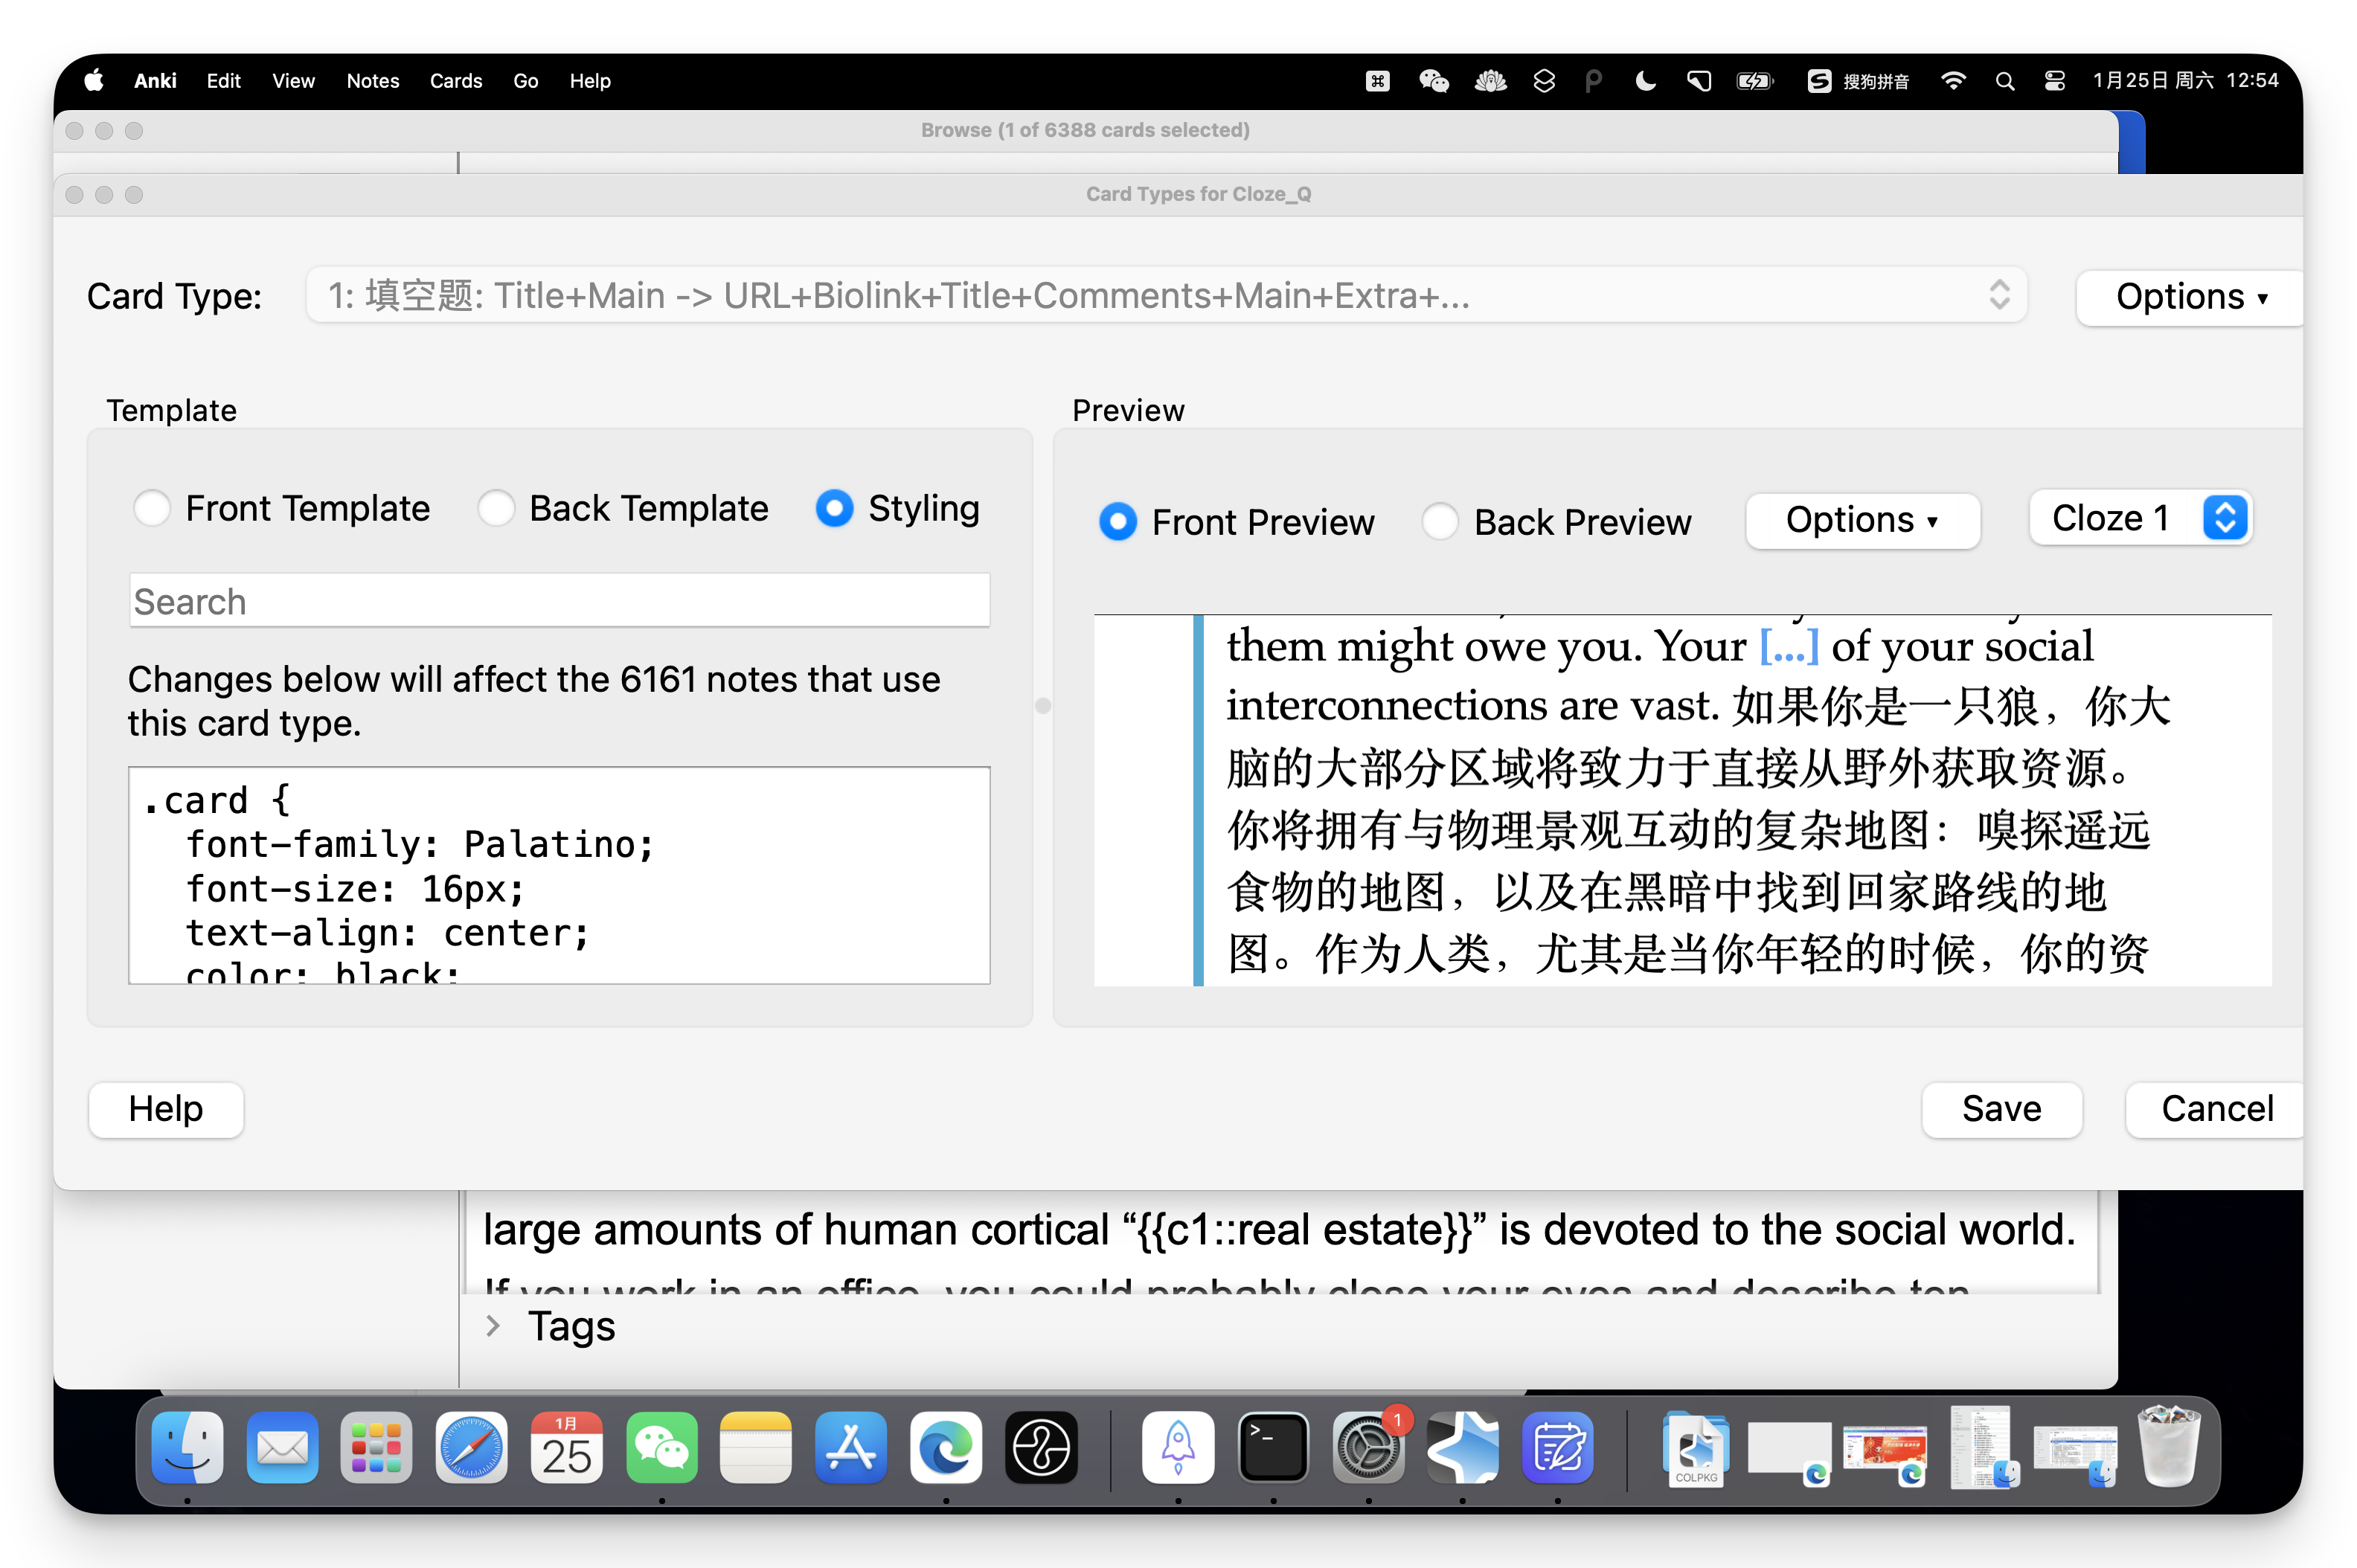This screenshot has width=2357, height=1568.
Task: Select the Front Template radio button
Action: 152,508
